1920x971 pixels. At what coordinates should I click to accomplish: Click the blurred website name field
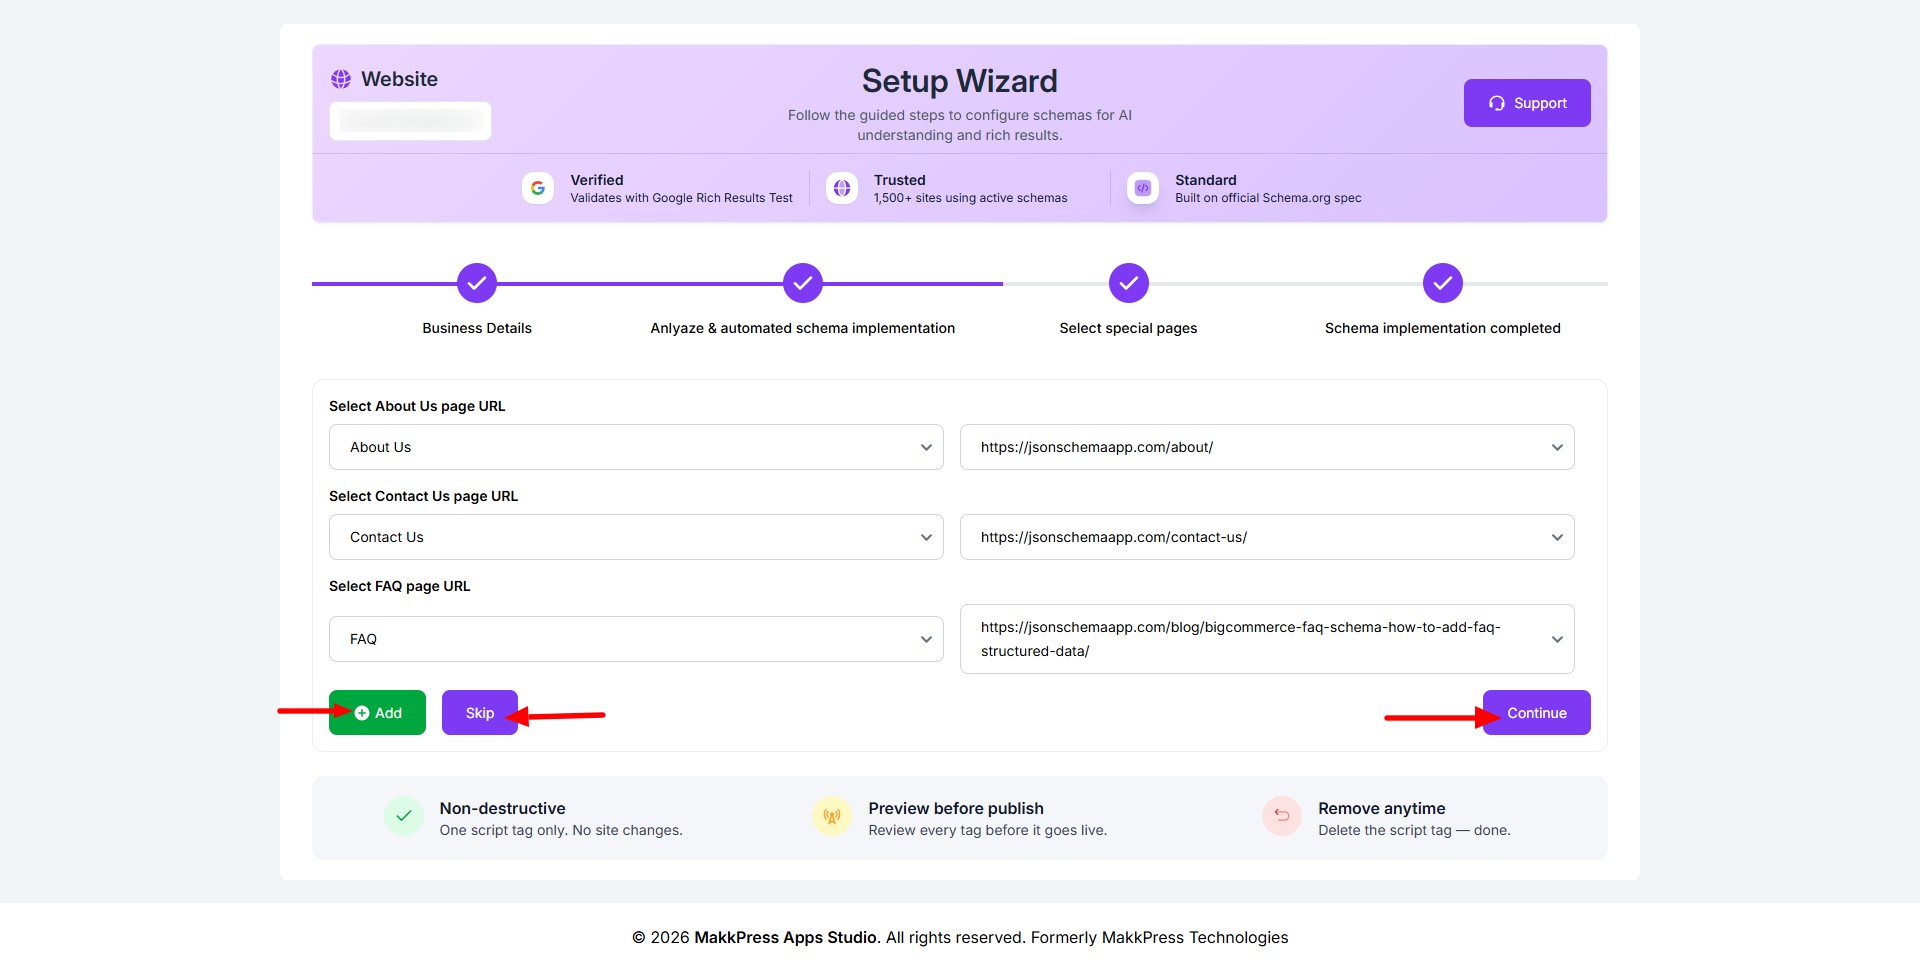(x=410, y=121)
